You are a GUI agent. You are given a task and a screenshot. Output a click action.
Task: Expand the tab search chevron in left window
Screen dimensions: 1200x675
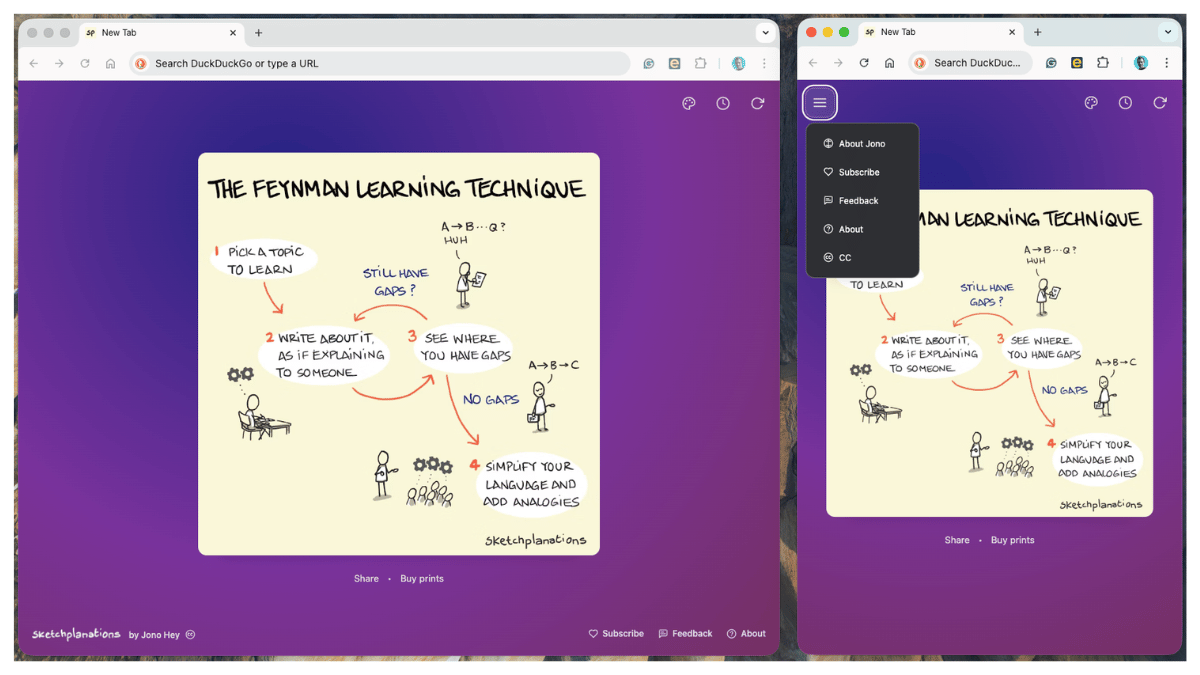(x=765, y=32)
